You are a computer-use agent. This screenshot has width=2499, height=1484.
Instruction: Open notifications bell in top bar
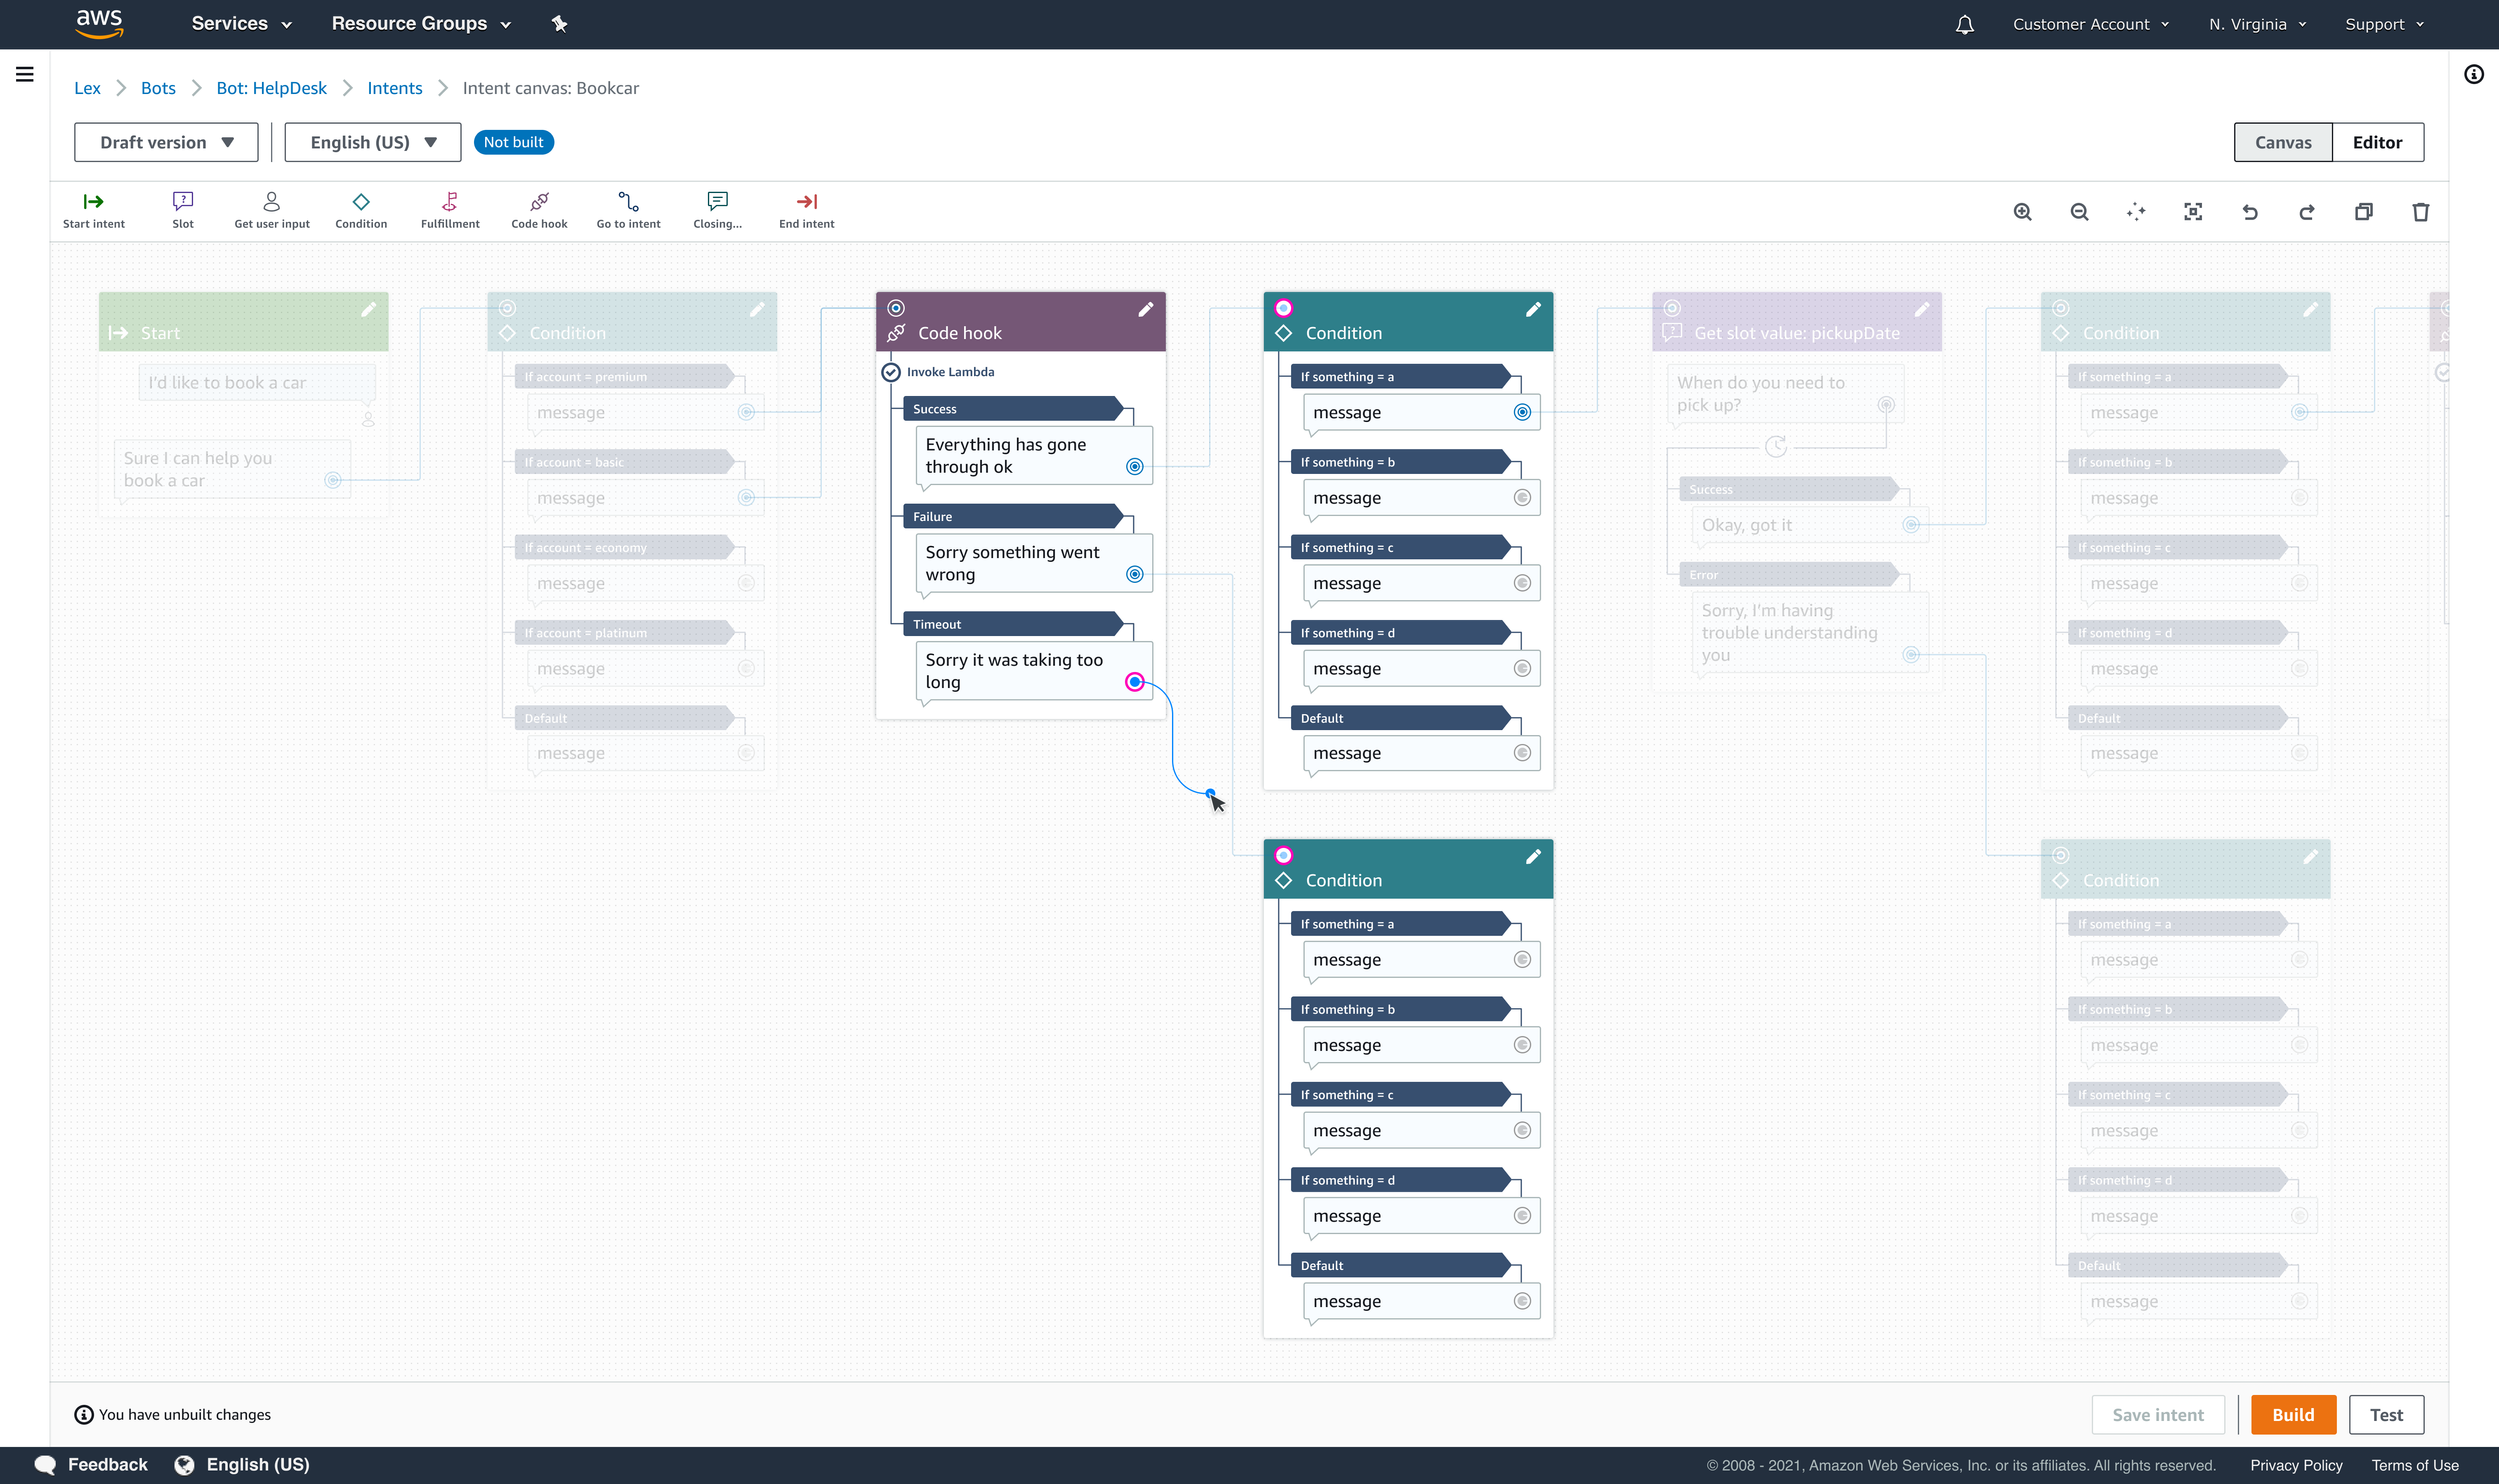(1964, 24)
